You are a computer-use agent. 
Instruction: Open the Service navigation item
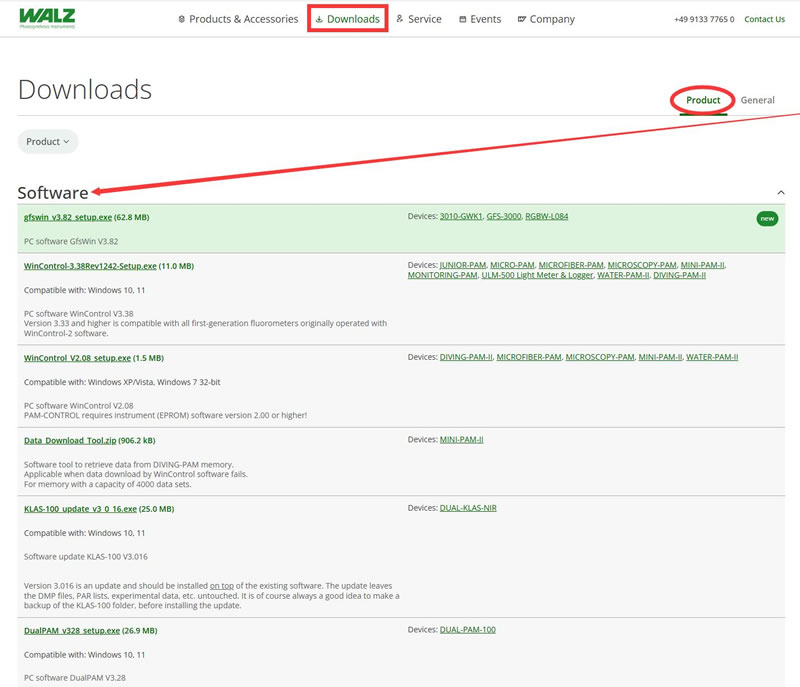pos(418,19)
